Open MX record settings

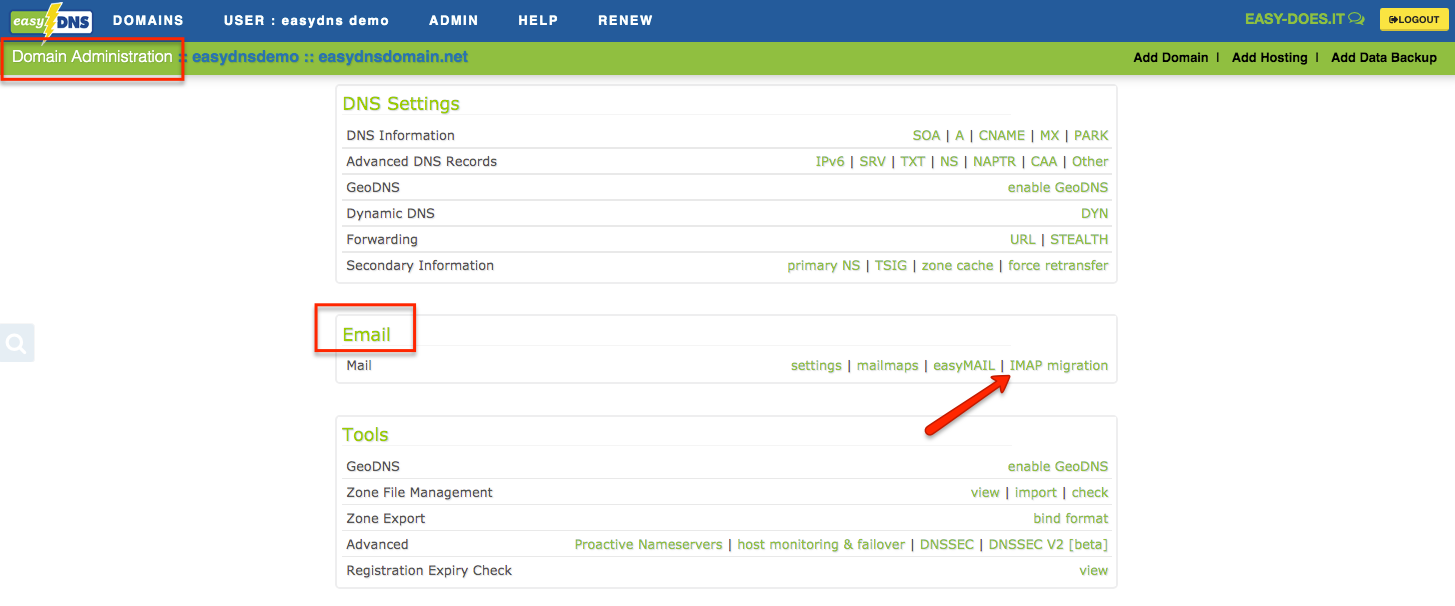point(1049,136)
